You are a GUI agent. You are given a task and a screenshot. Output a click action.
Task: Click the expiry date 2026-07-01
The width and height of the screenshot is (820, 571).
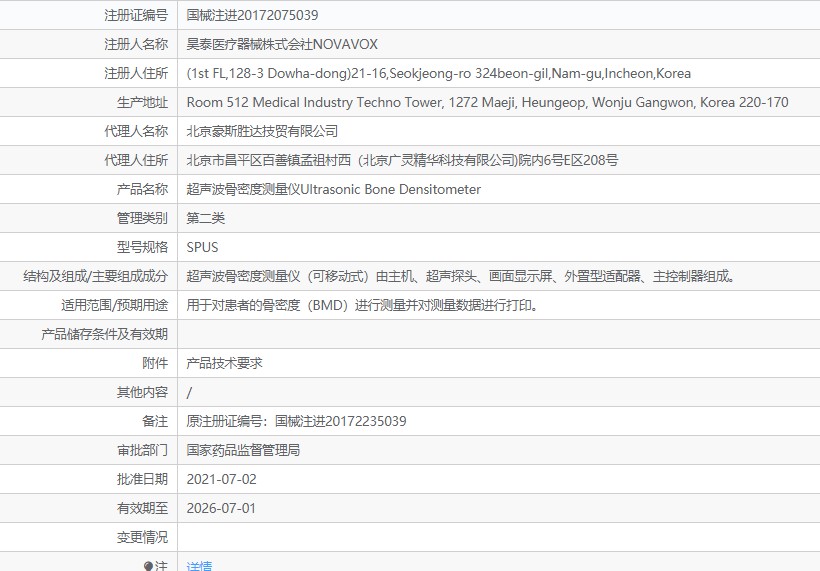[x=221, y=508]
